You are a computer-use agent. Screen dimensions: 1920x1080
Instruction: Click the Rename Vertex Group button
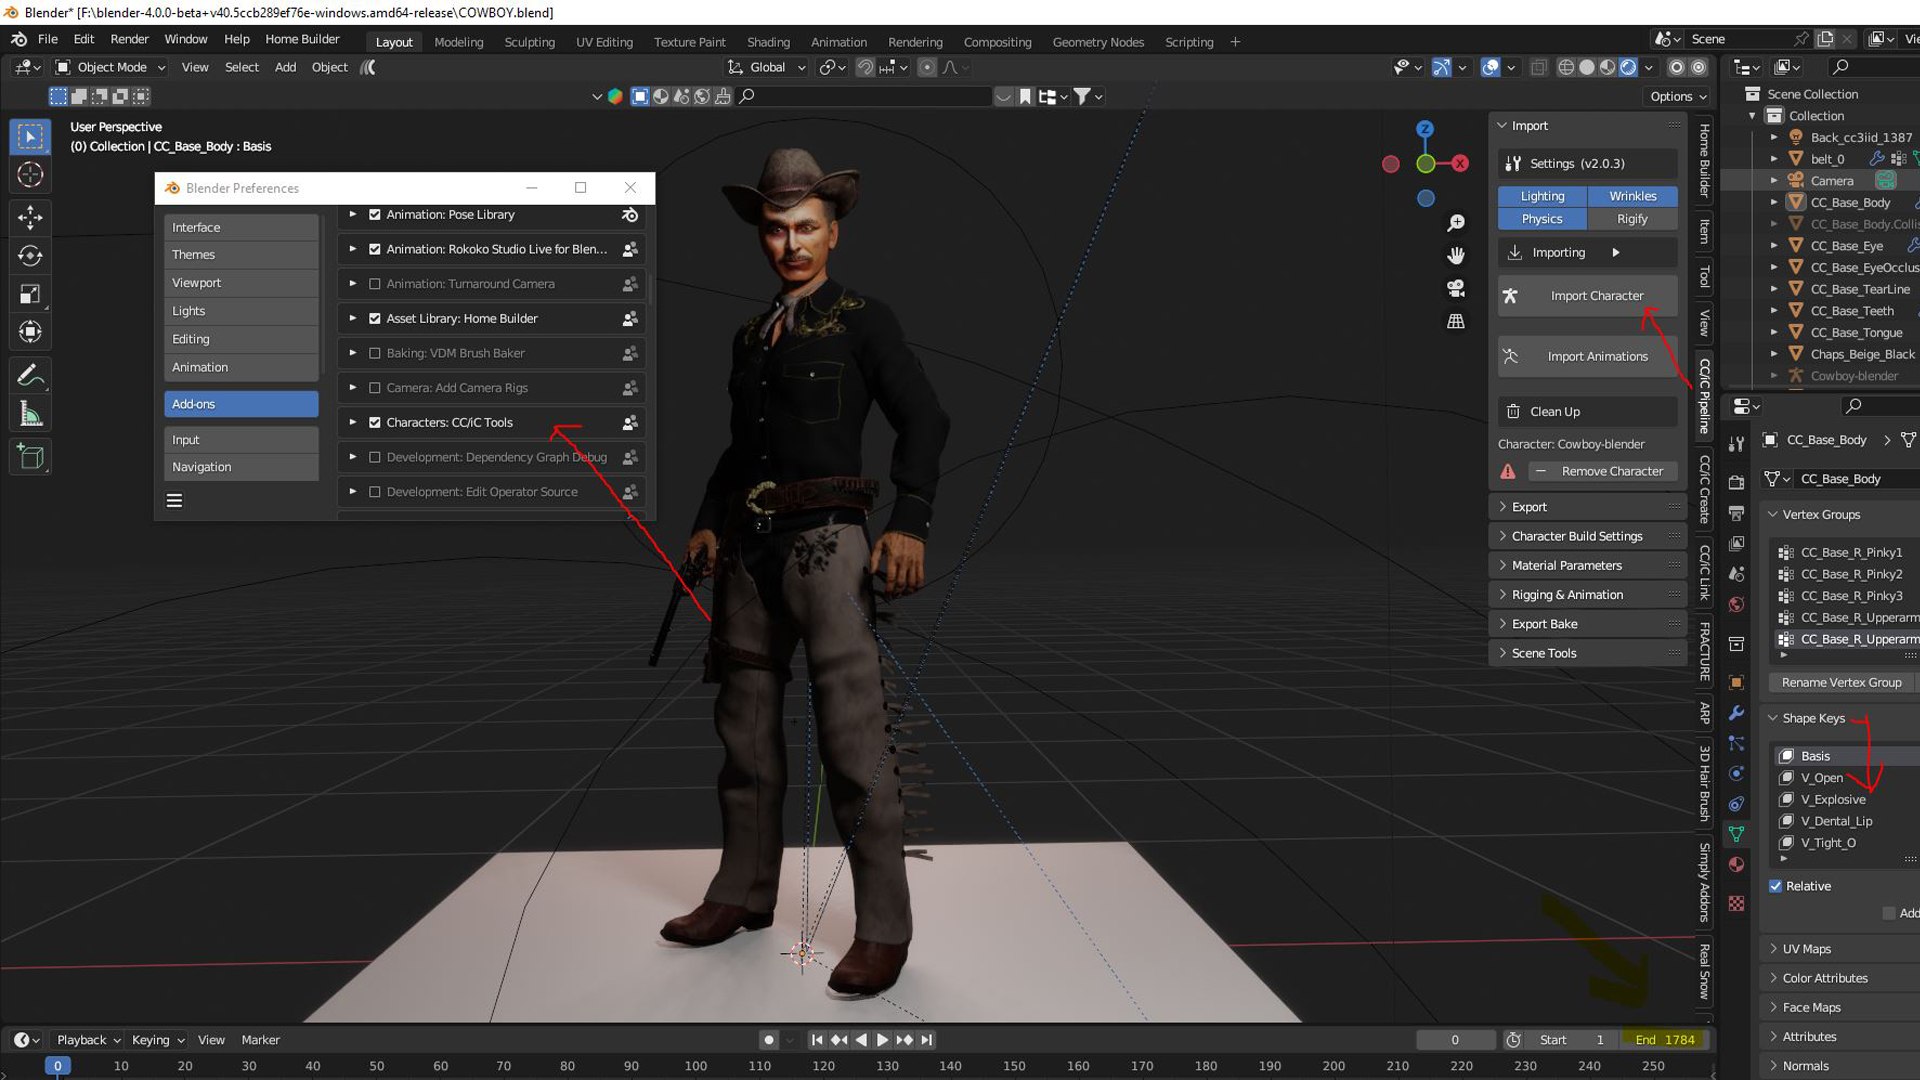tap(1841, 683)
